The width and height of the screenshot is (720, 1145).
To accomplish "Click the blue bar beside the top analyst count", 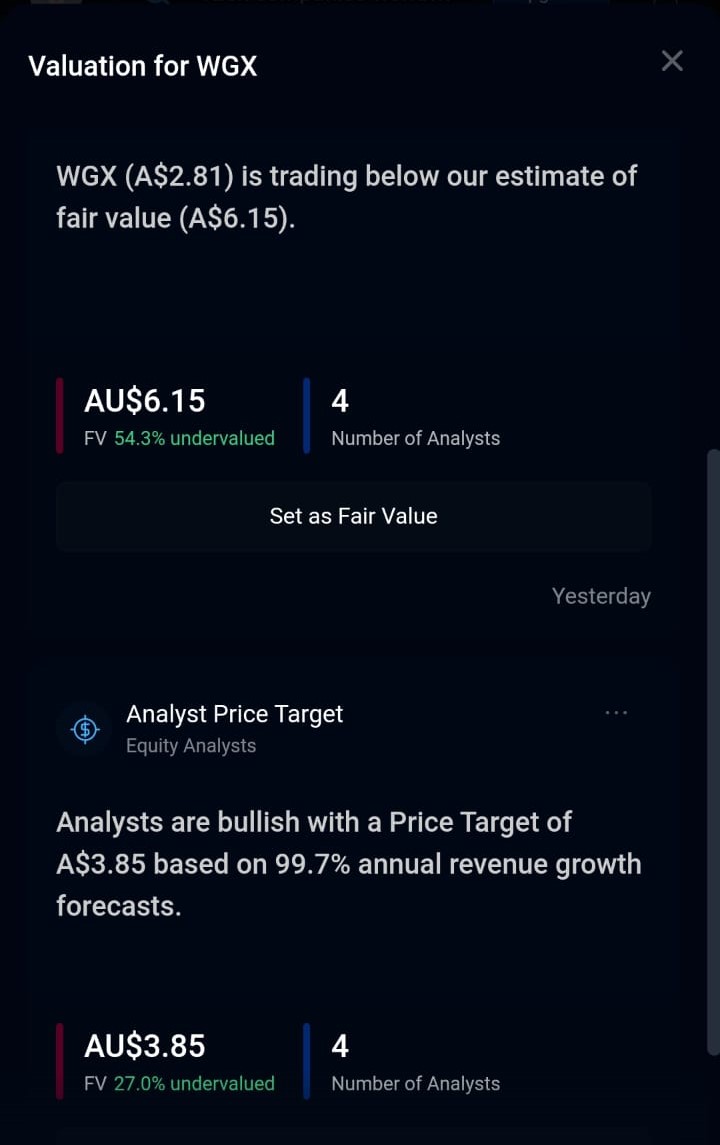I will (x=307, y=416).
